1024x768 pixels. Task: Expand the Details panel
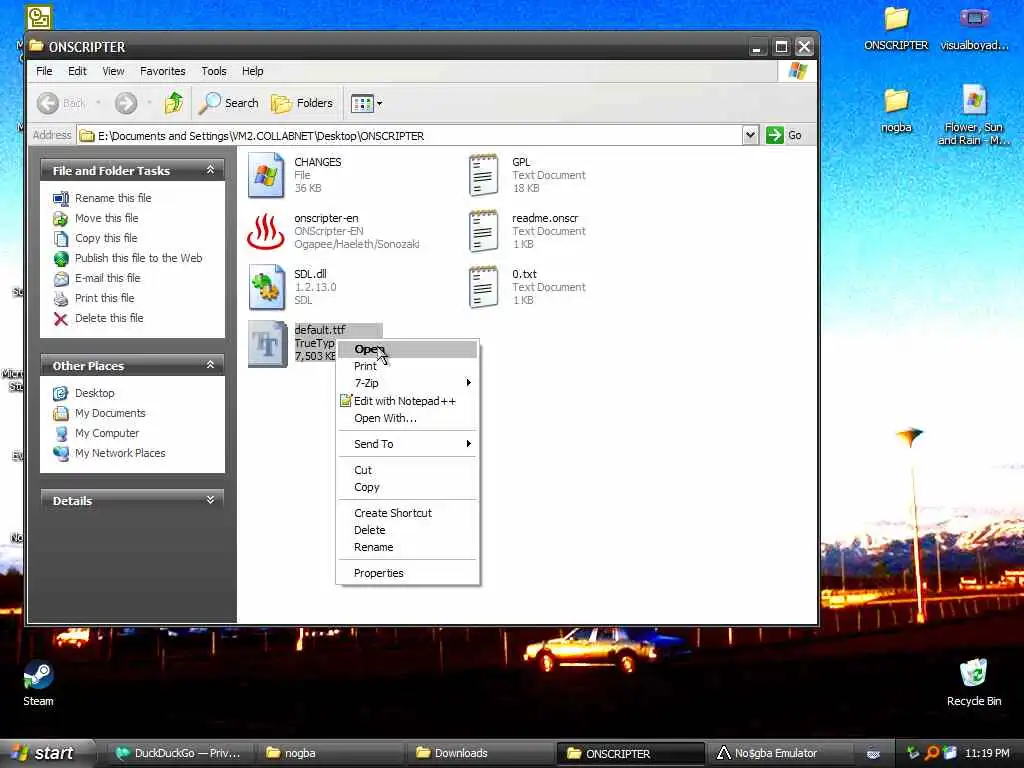(x=210, y=500)
